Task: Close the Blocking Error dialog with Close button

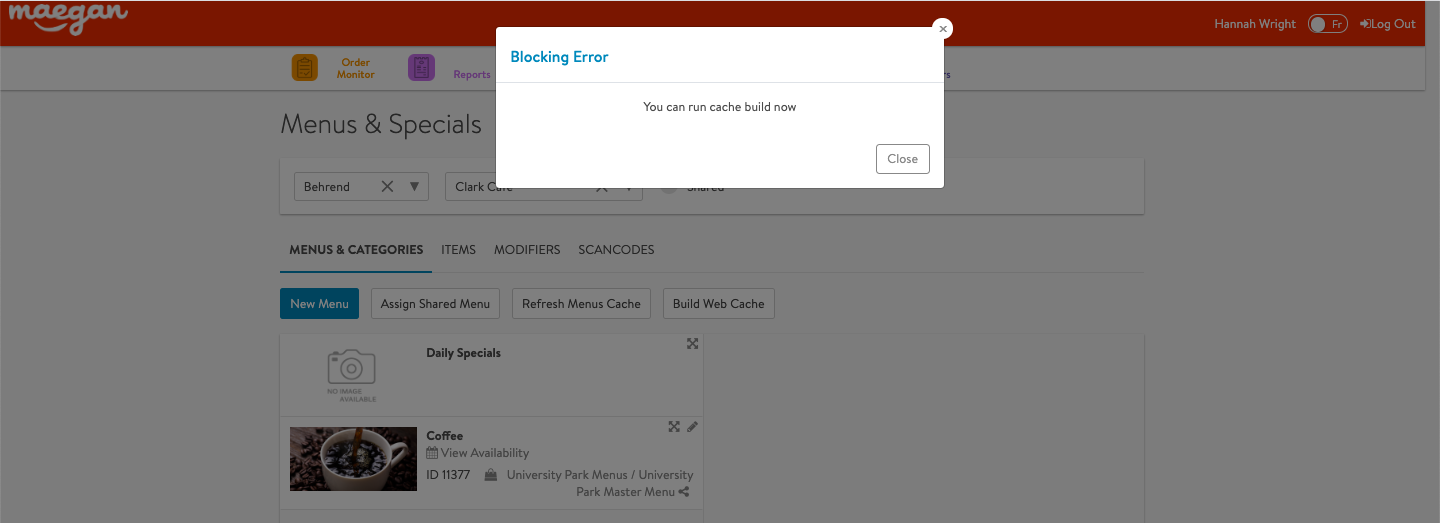Action: click(x=902, y=159)
